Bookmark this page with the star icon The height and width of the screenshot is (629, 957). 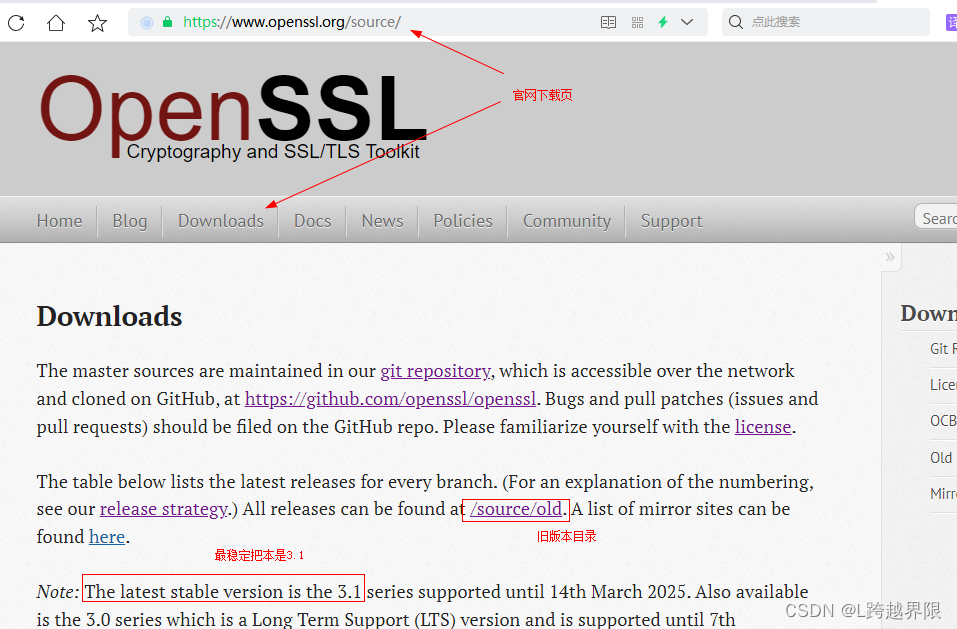tap(97, 21)
